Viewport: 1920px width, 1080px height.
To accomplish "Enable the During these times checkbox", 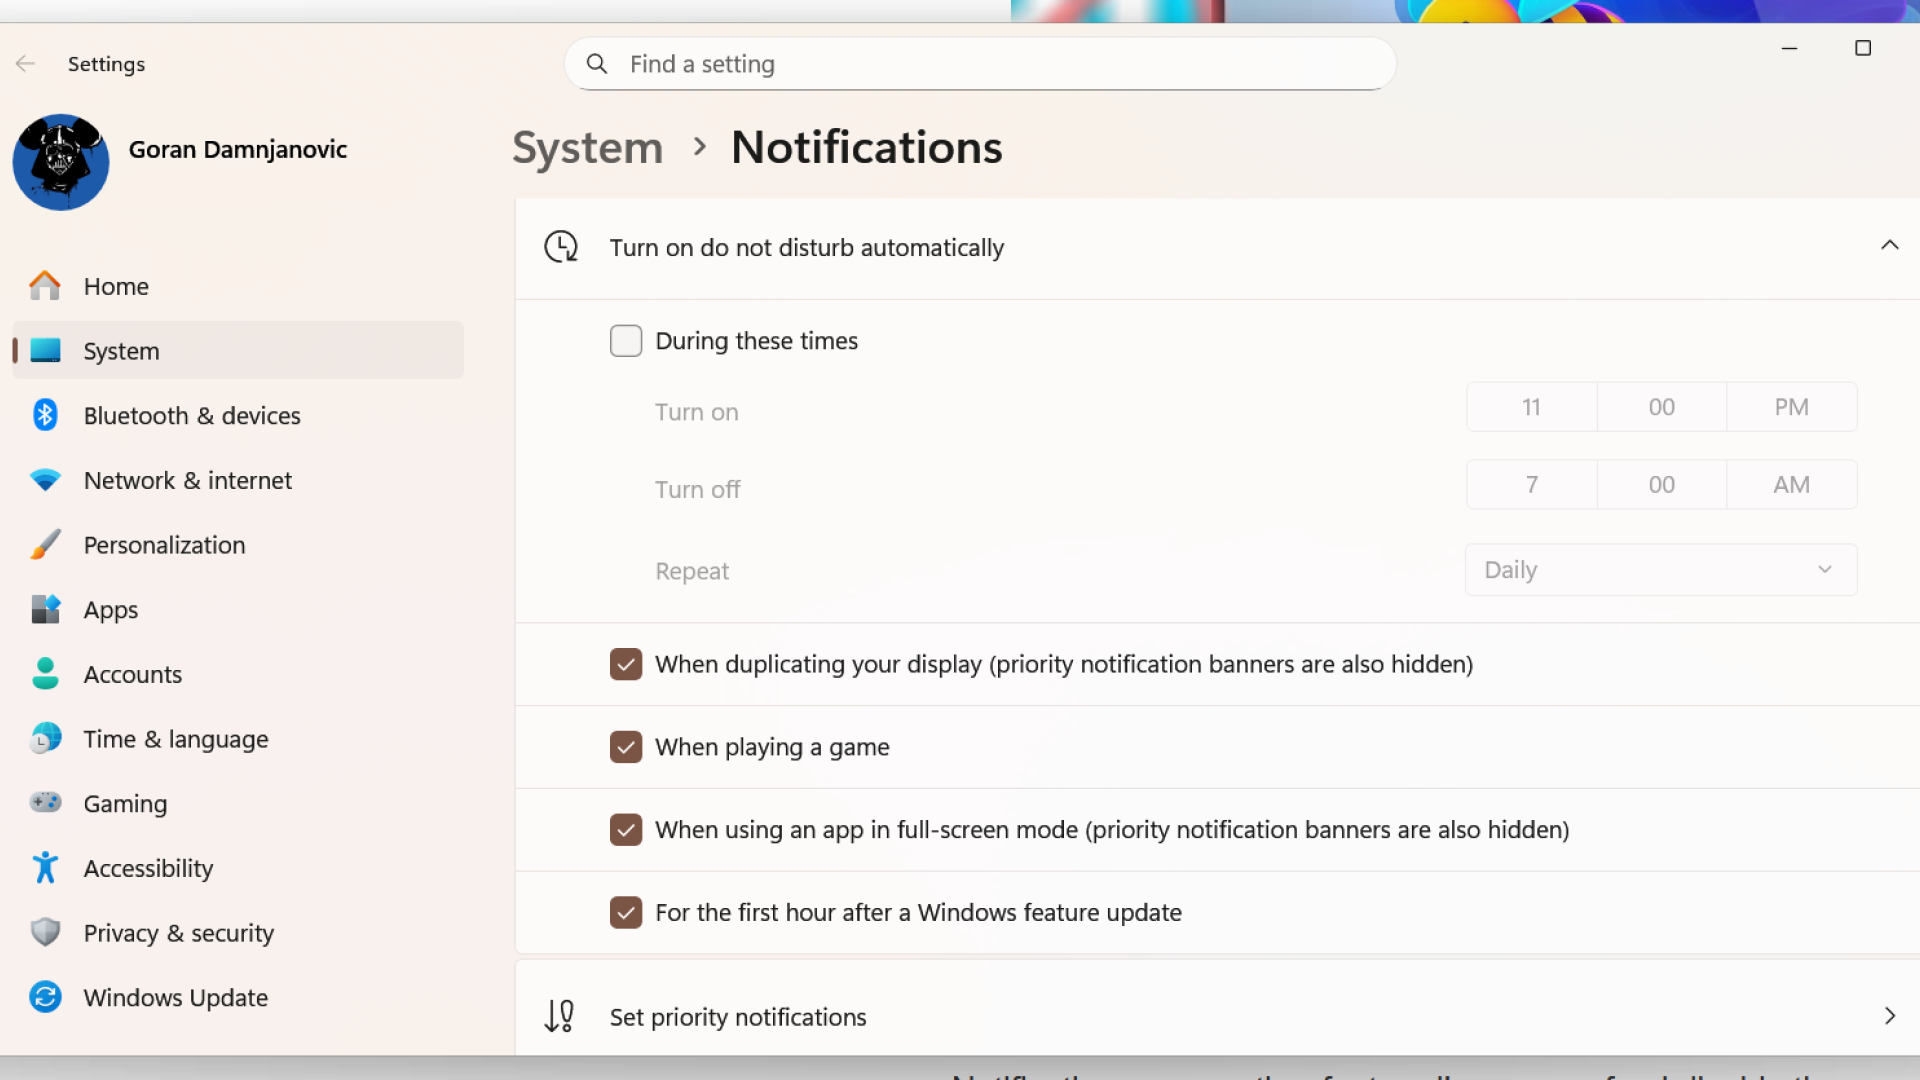I will pos(626,341).
